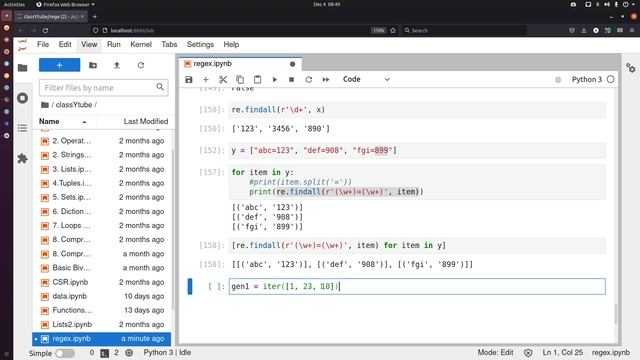Click root folder icon in breadcrumb
The image size is (640, 360).
[45, 105]
